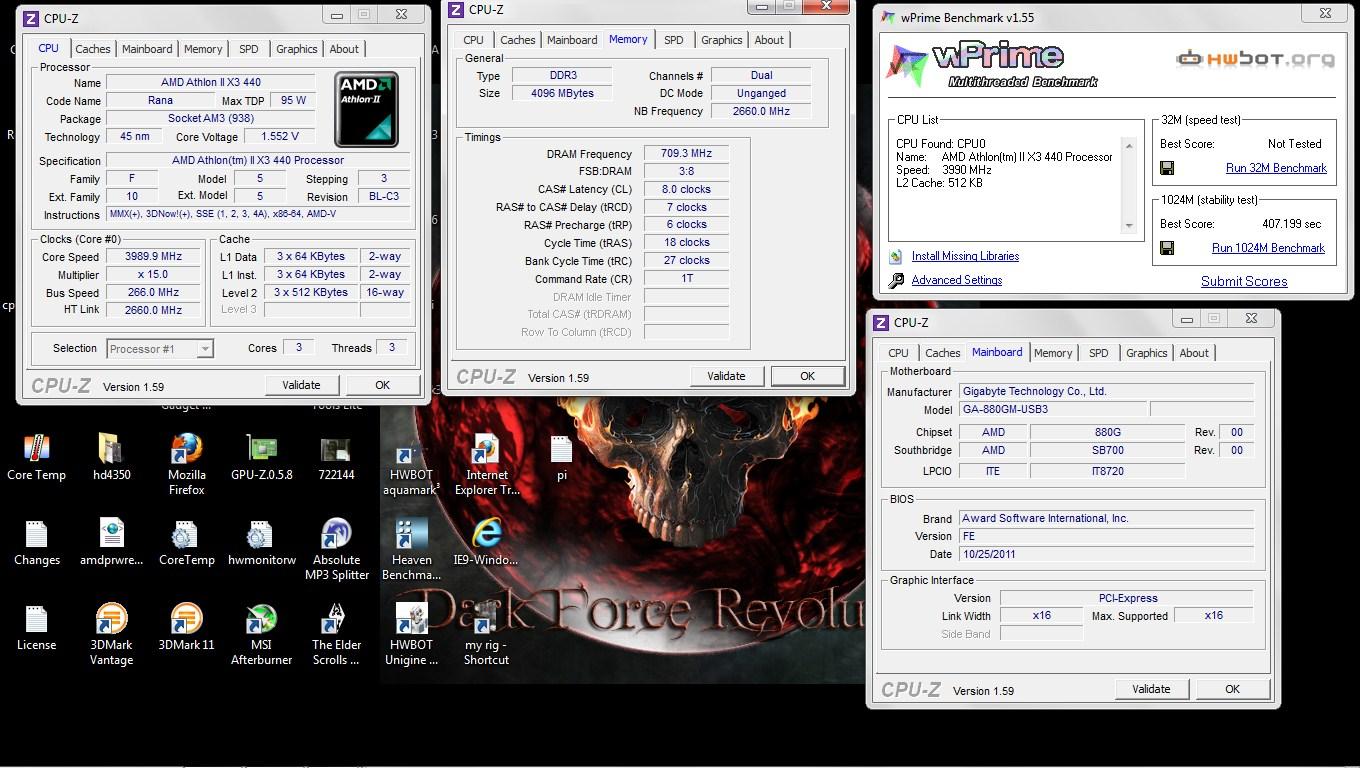Click the AMD Athlon II processor logo
Viewport: 1360px width, 768px height.
coord(367,109)
